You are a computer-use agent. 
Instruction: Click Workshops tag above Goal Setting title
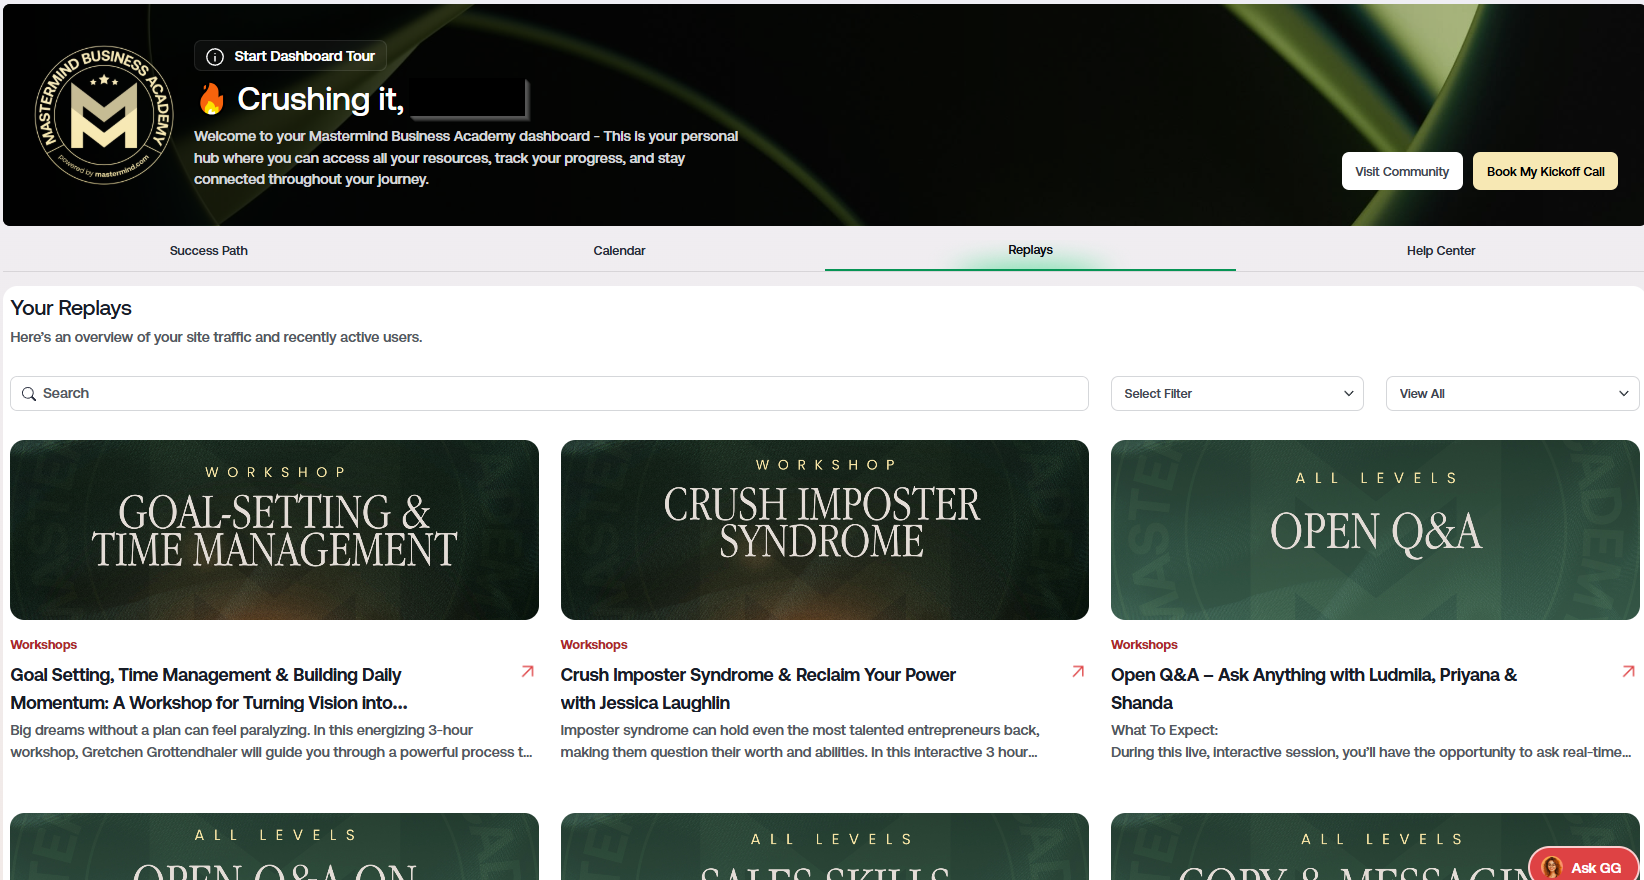coord(44,645)
